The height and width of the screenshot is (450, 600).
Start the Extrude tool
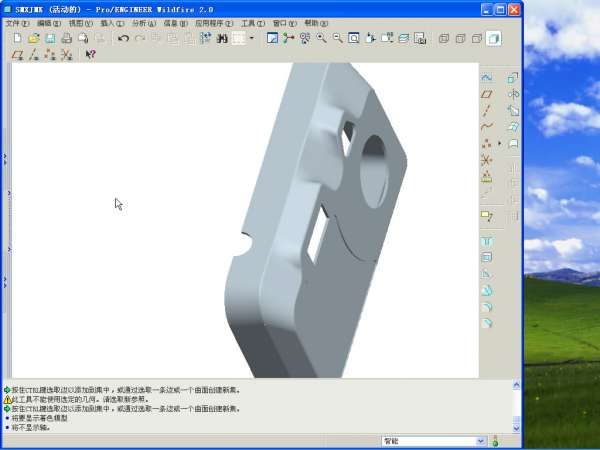point(513,78)
